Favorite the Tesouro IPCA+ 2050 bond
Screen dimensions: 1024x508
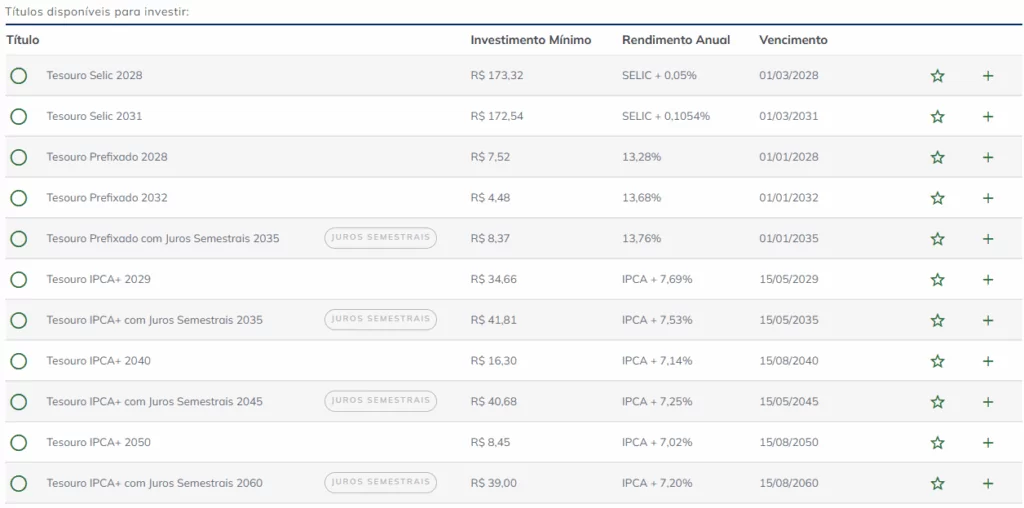937,443
